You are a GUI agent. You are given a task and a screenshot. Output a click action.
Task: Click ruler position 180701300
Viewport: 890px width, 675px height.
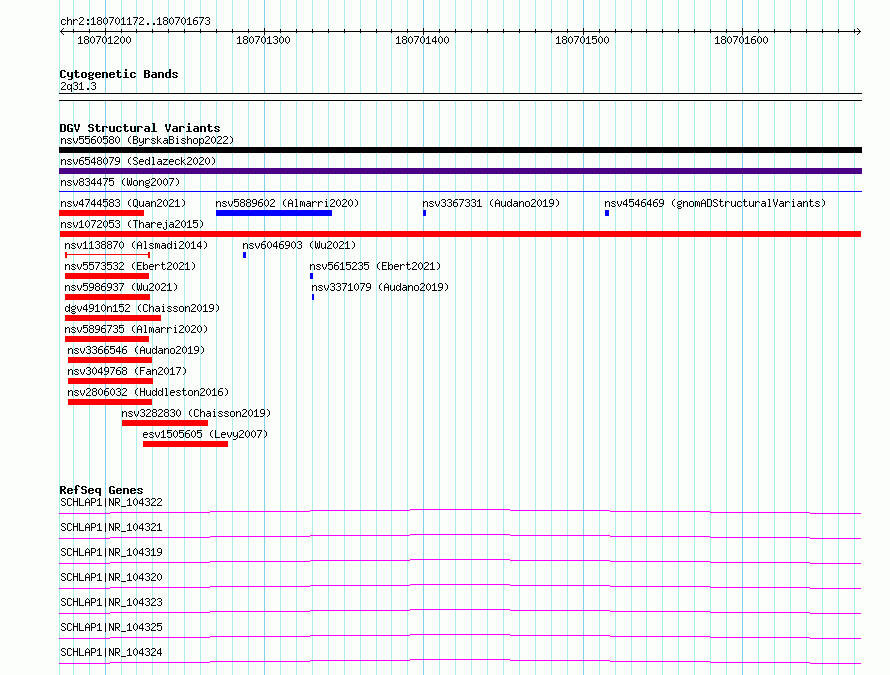coord(263,40)
